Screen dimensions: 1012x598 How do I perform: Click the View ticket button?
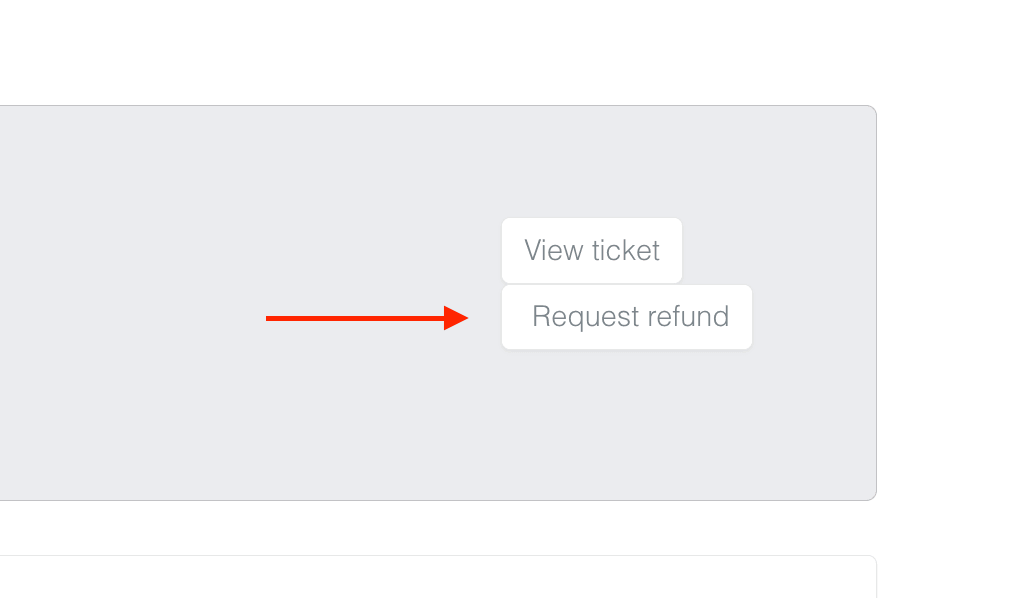pyautogui.click(x=591, y=250)
